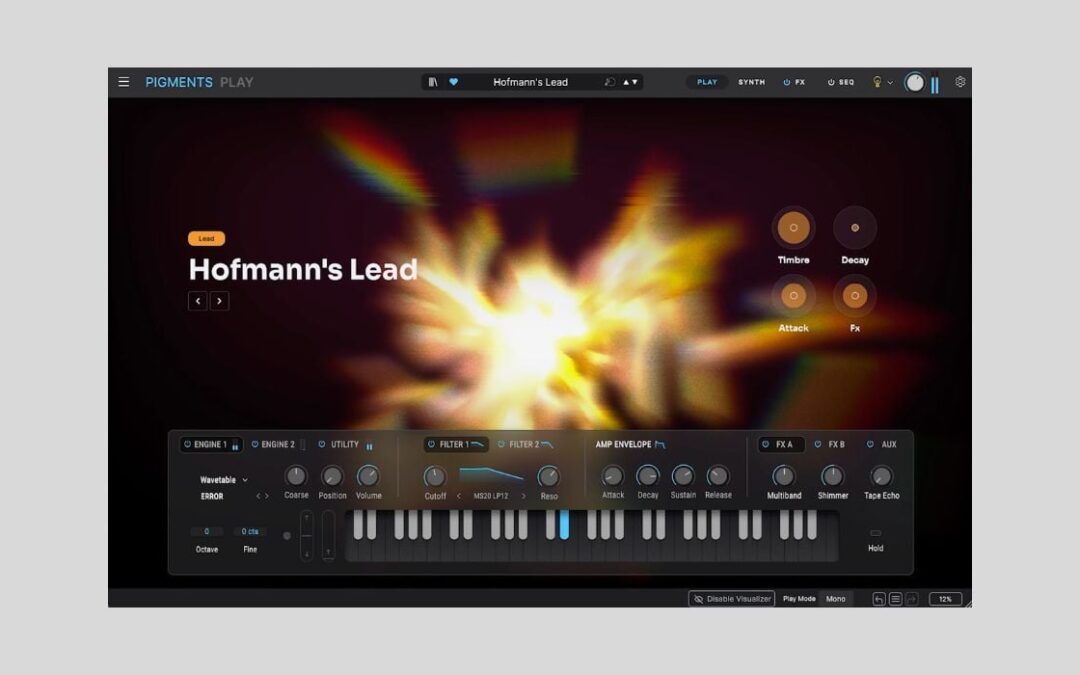
Task: Click the wavetable Position knob
Action: 332,476
